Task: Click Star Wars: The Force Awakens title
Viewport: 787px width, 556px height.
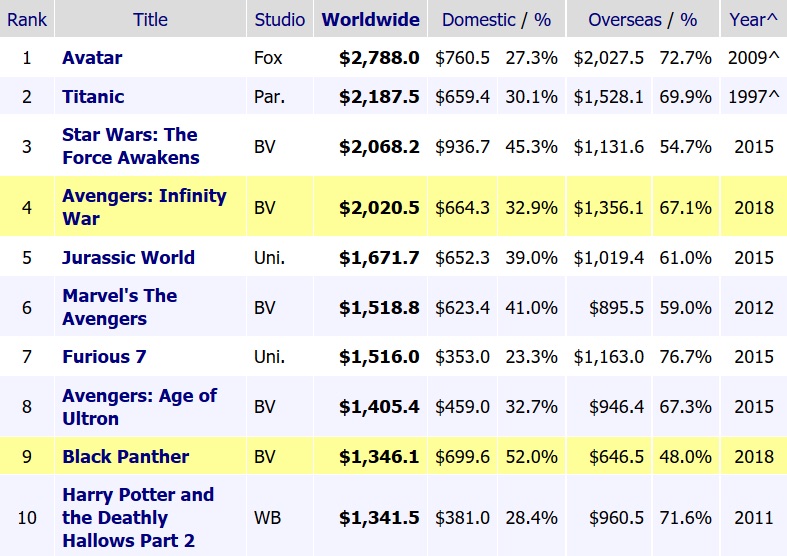Action: (x=130, y=146)
